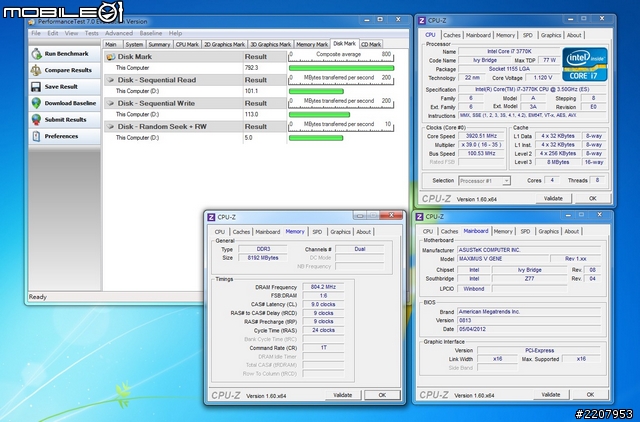
Task: Switch to the System tab in PerformanceTest
Action: (134, 44)
